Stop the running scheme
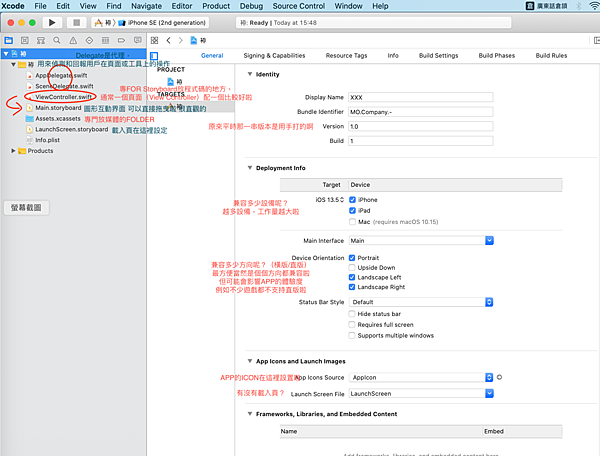 pyautogui.click(x=76, y=23)
